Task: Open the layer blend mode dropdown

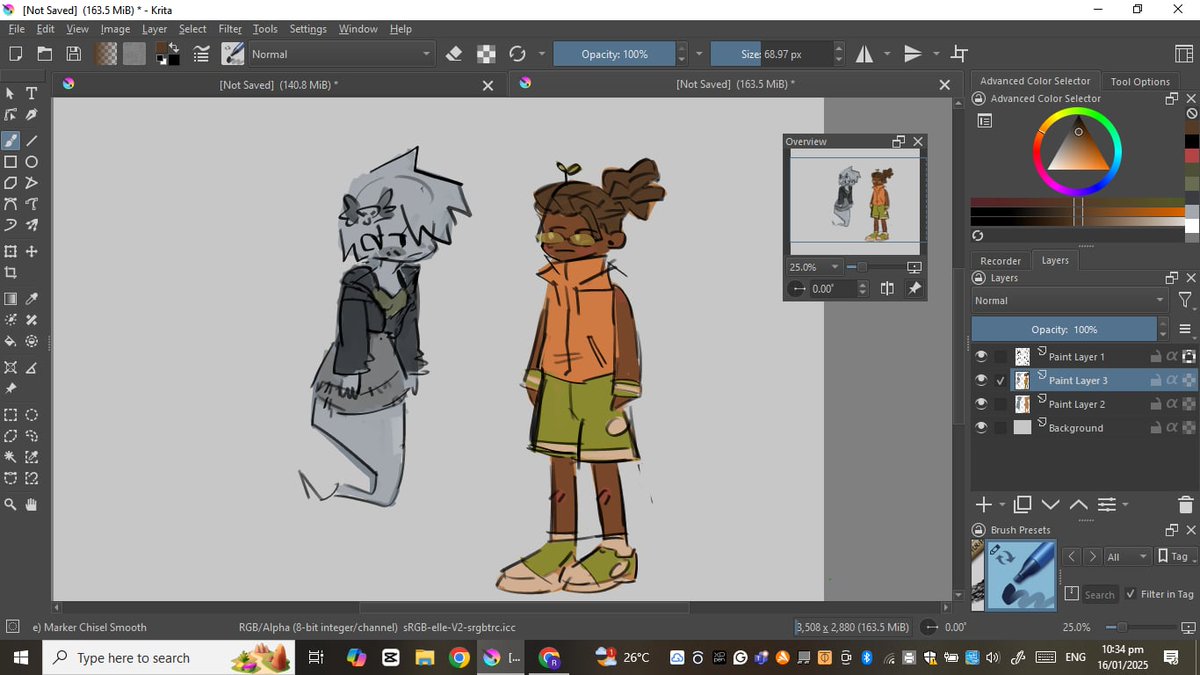Action: point(1069,300)
